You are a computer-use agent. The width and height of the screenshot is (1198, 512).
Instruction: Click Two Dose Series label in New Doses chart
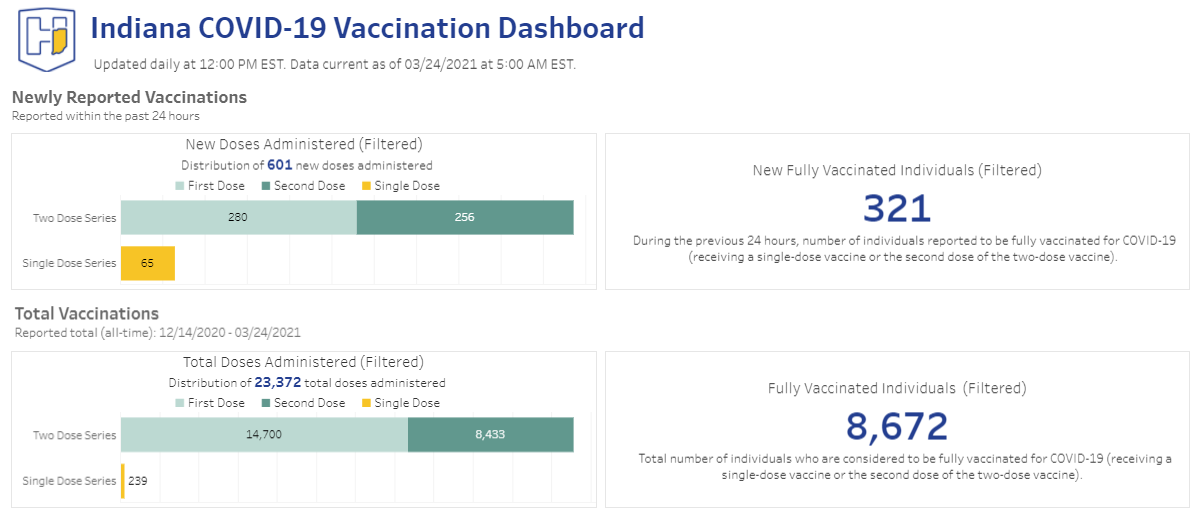pos(75,218)
